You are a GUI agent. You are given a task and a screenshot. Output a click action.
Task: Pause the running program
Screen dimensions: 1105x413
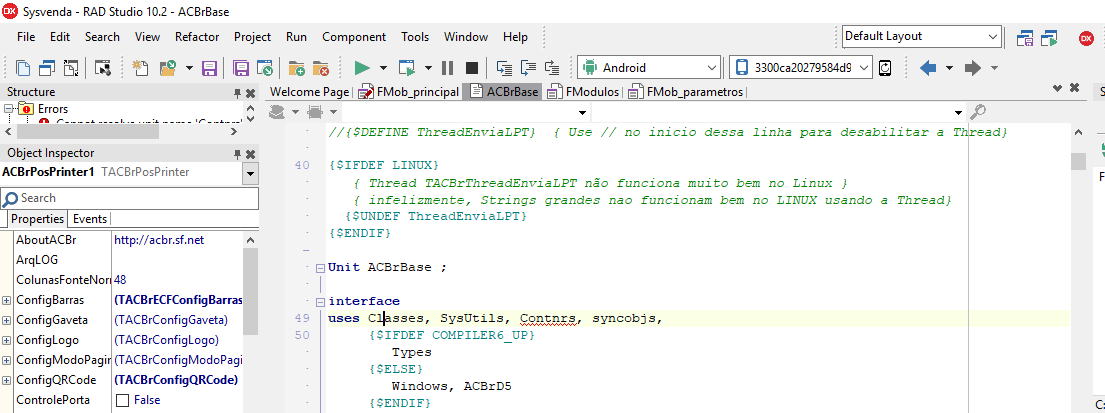[447, 68]
